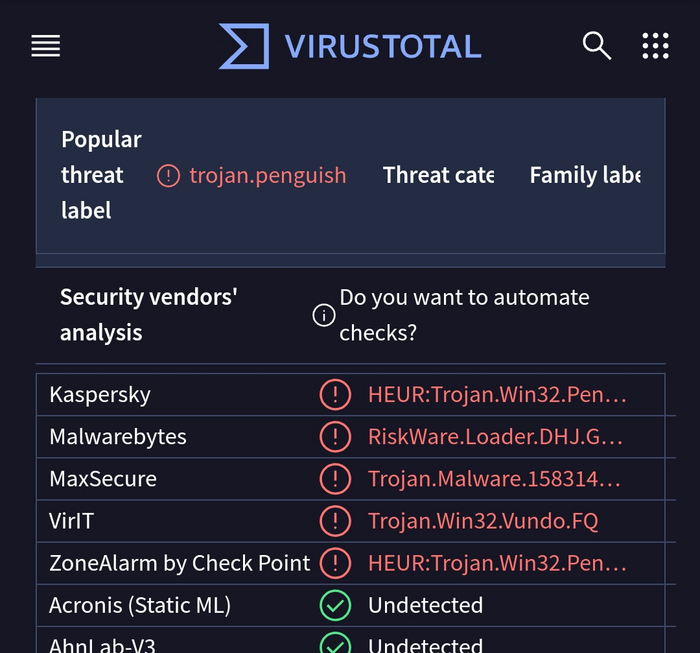The image size is (700, 653).
Task: Click the info icon beside automate checks
Action: click(x=323, y=316)
